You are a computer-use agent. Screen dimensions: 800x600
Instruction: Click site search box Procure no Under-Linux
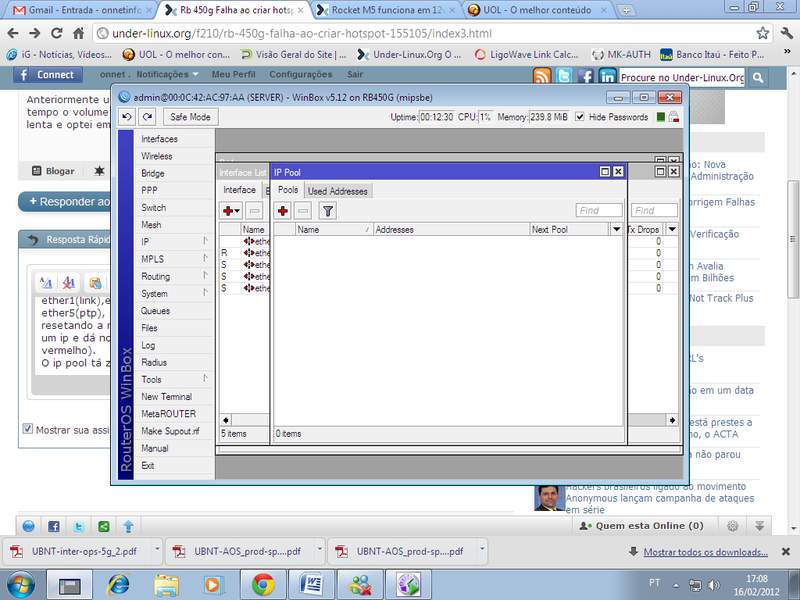[681, 78]
